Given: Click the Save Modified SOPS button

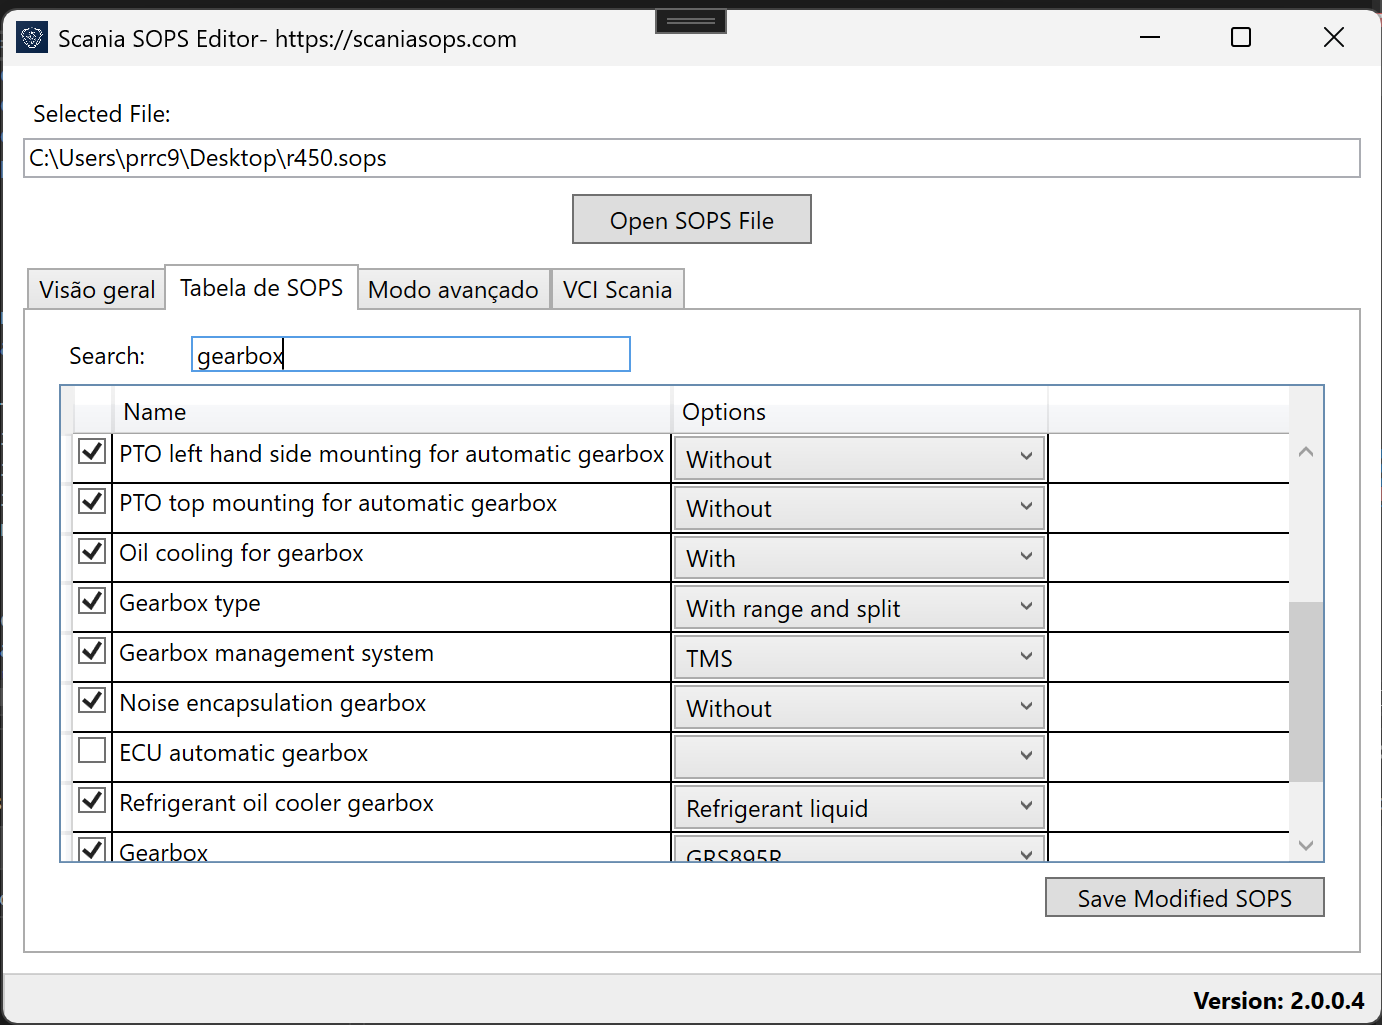Looking at the screenshot, I should [x=1184, y=897].
